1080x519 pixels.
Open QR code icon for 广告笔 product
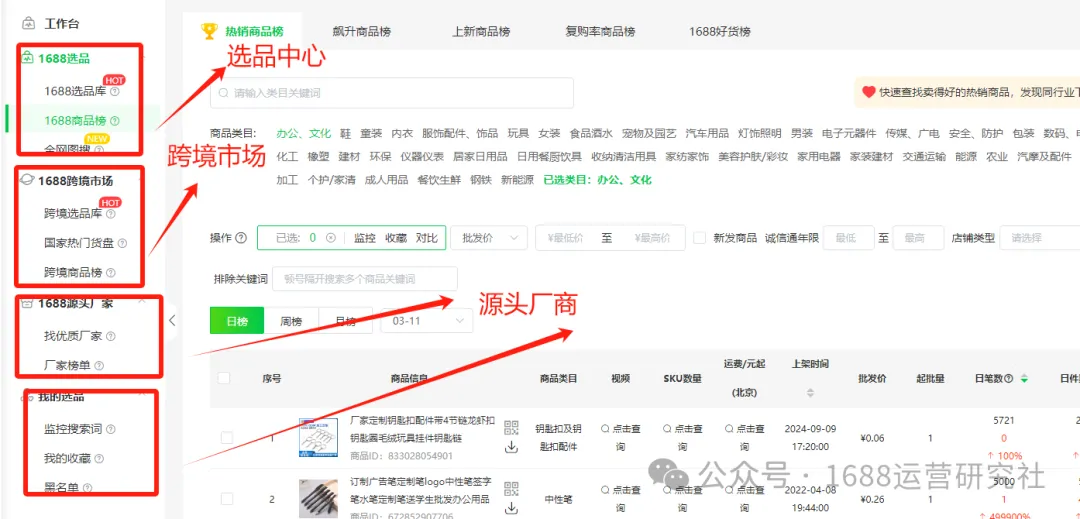click(x=511, y=489)
